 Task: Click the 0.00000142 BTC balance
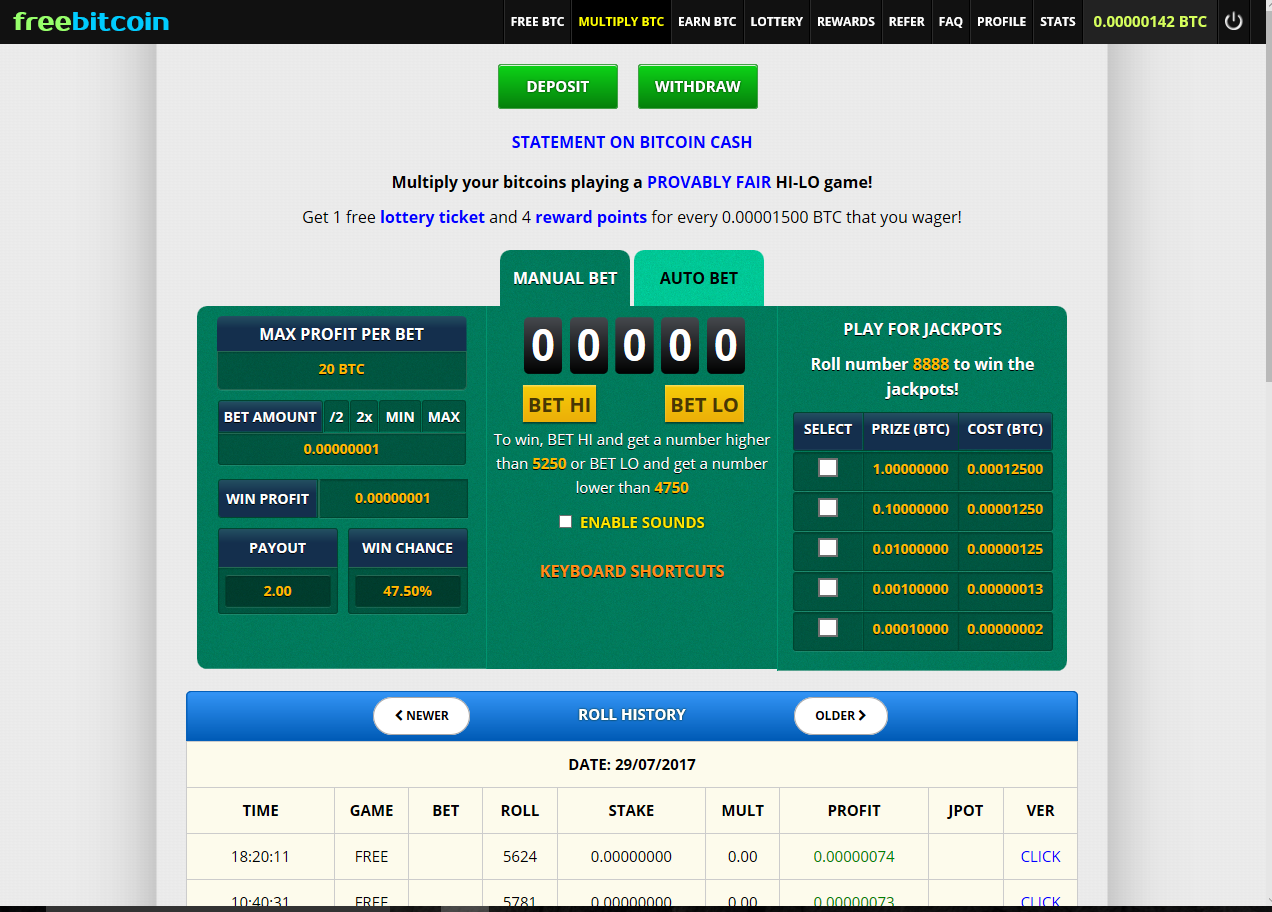1150,21
